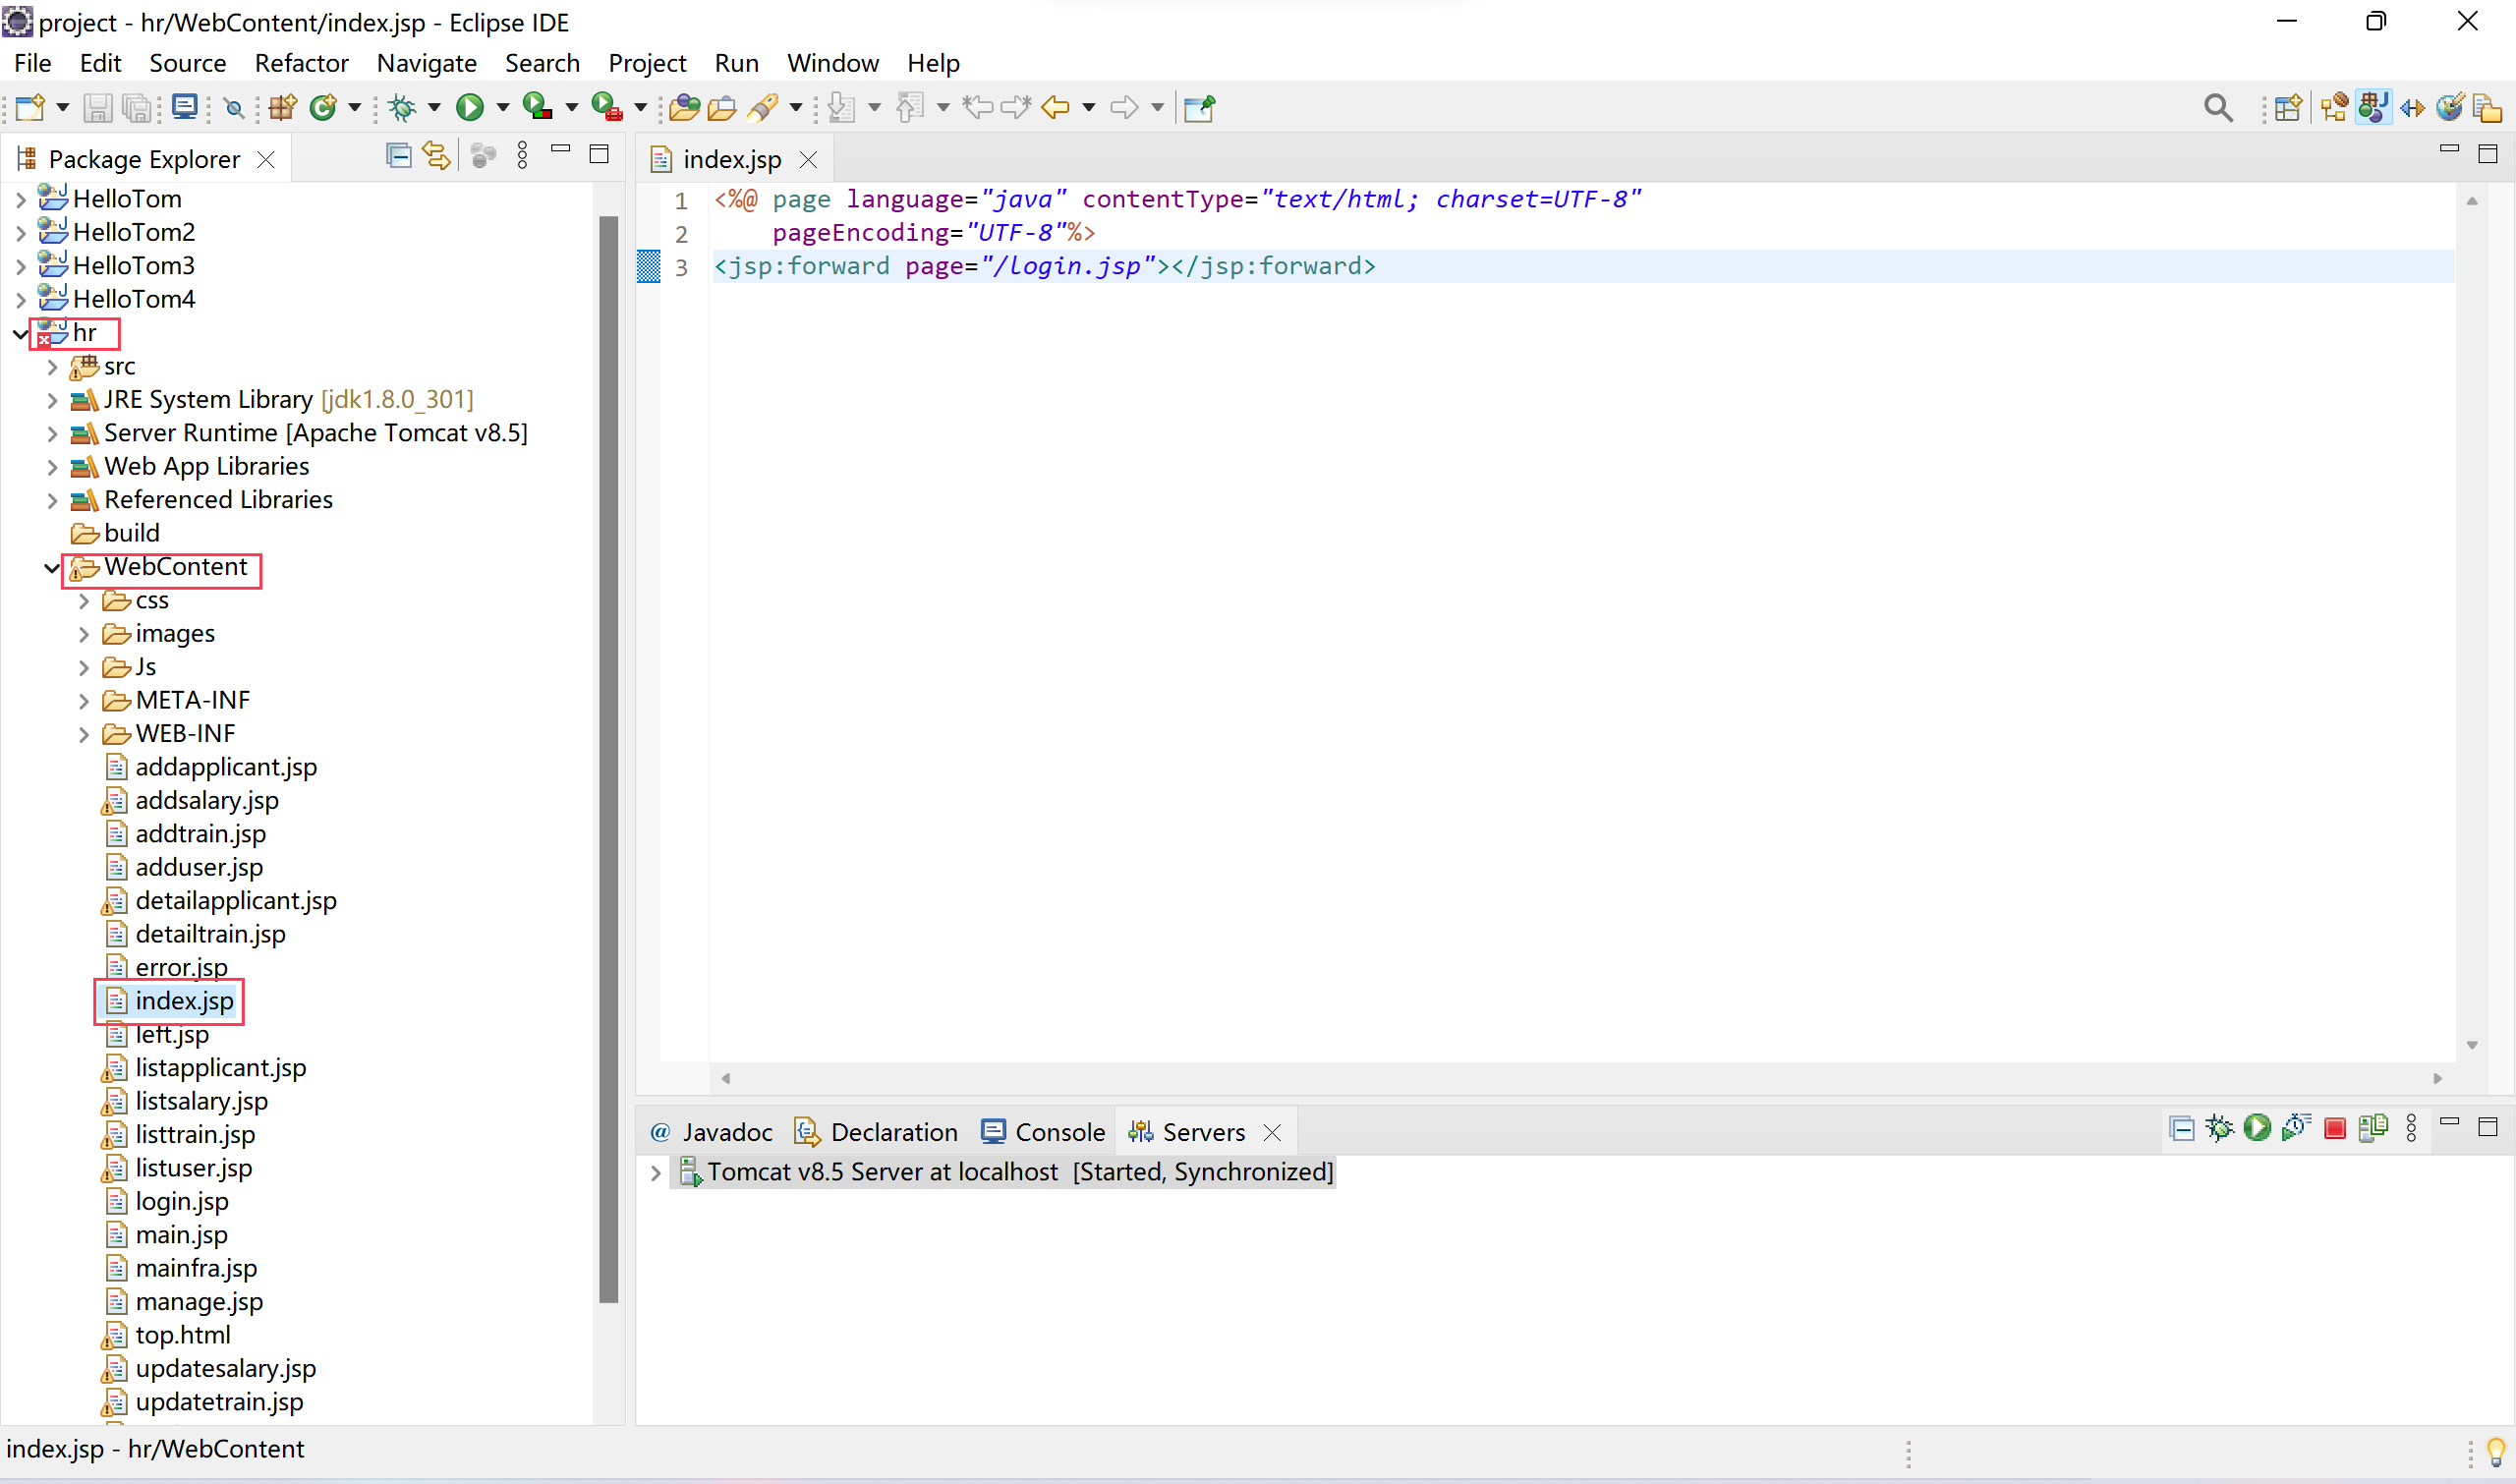2516x1484 pixels.
Task: Open the toolbar Search magnifier icon
Action: pos(2217,107)
